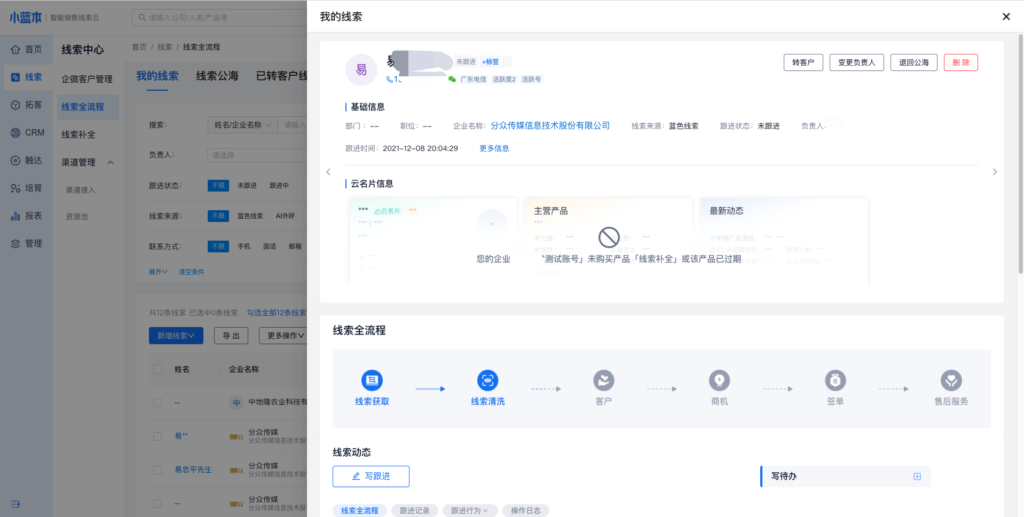Click the 线索获取 stage icon
The height and width of the screenshot is (517, 1024).
[x=372, y=380]
